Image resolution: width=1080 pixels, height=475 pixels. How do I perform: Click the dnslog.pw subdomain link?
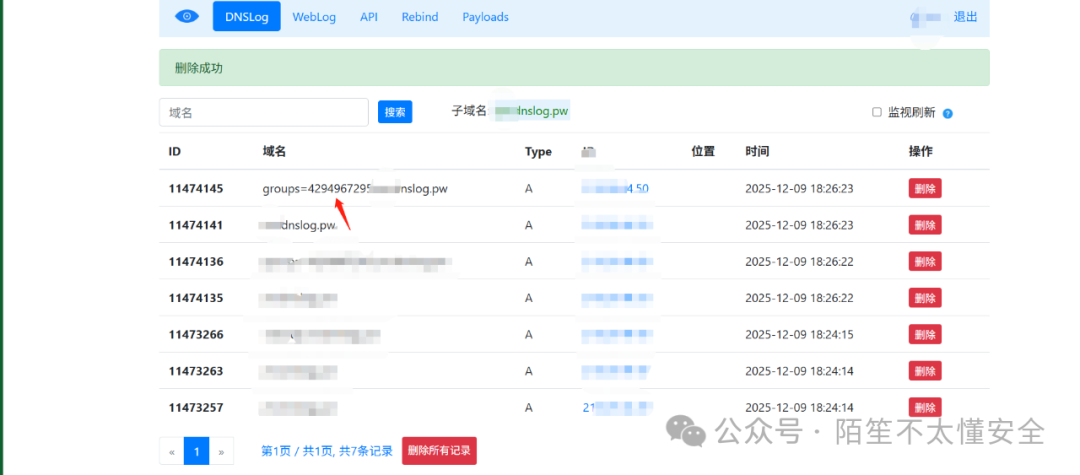(533, 111)
